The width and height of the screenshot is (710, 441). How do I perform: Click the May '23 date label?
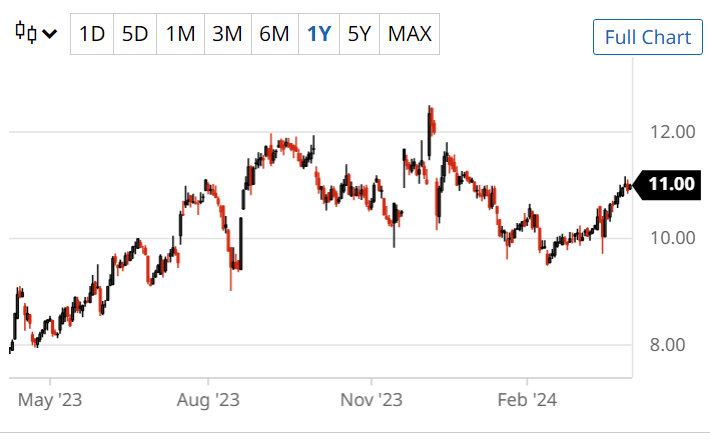click(x=51, y=400)
